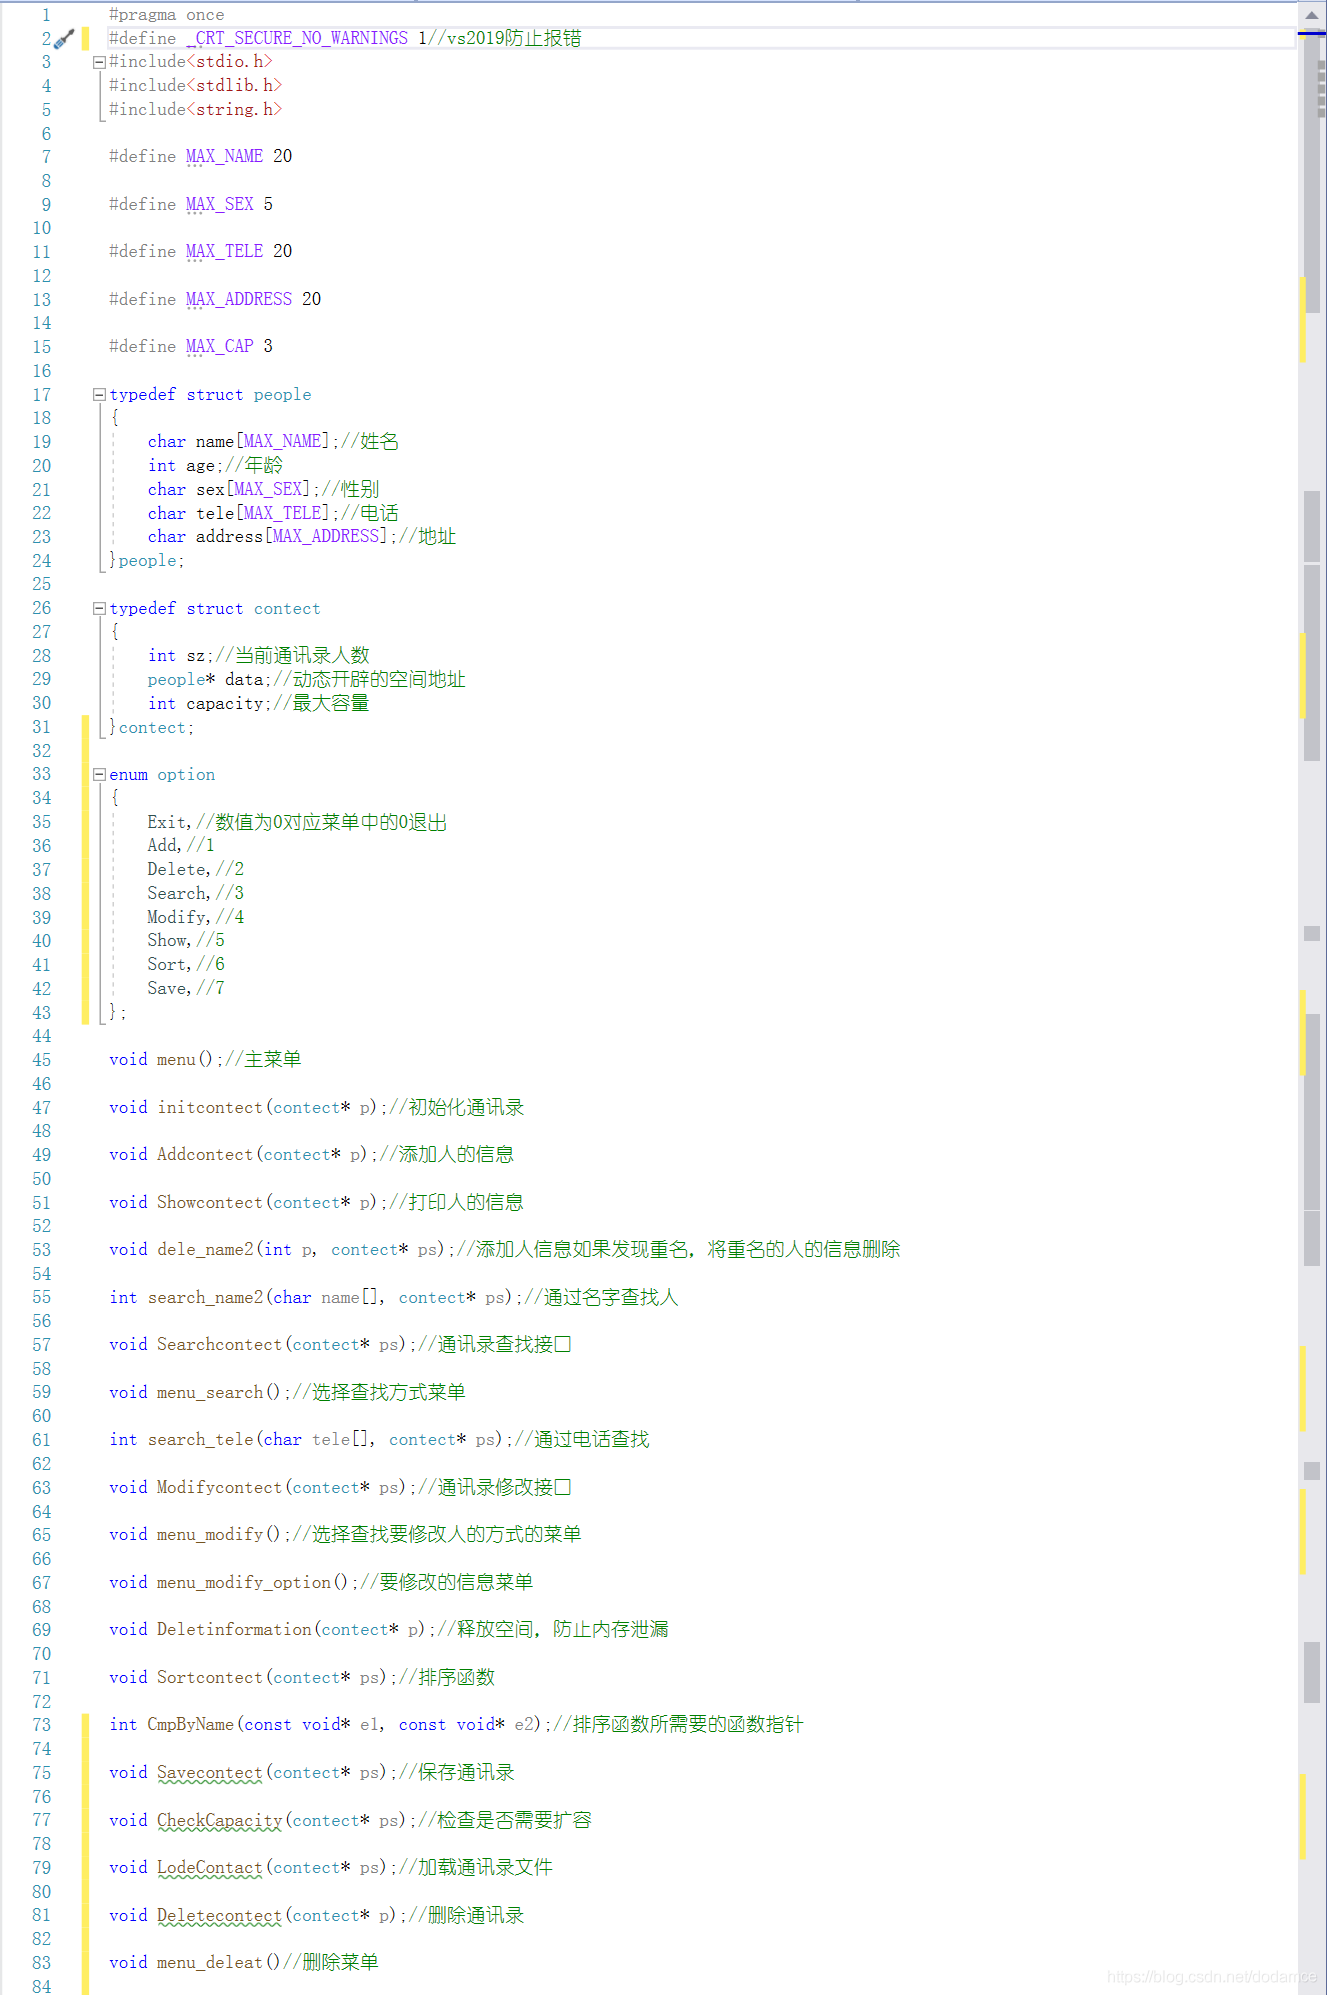Click the vertical scrollbar track
1327x1995 pixels.
(x=1312, y=1000)
